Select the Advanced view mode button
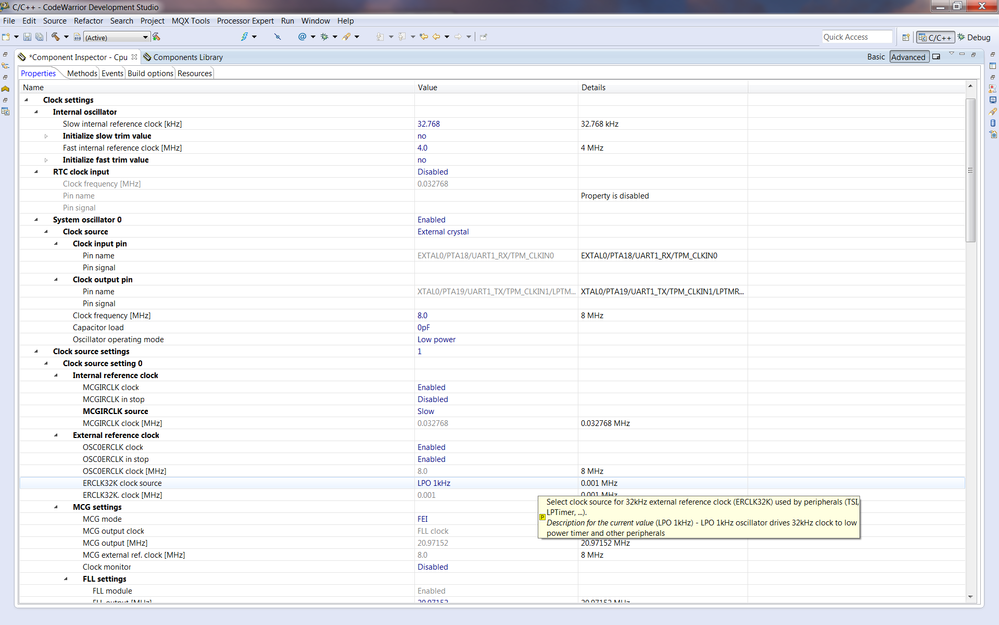This screenshot has width=999, height=625. coord(909,57)
